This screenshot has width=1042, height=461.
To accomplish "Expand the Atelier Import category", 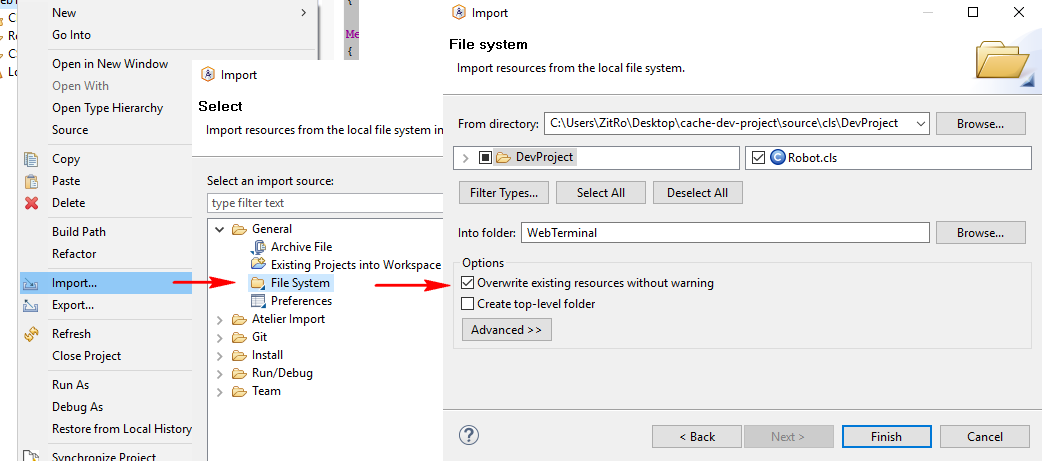I will coord(219,319).
